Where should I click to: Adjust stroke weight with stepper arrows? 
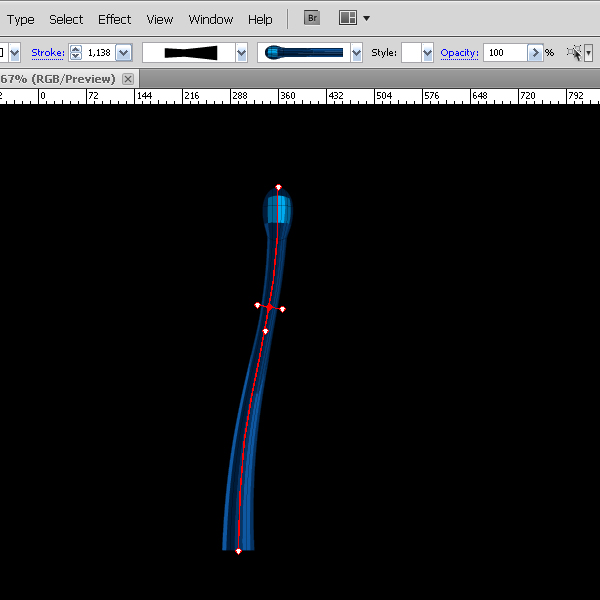pyautogui.click(x=76, y=53)
